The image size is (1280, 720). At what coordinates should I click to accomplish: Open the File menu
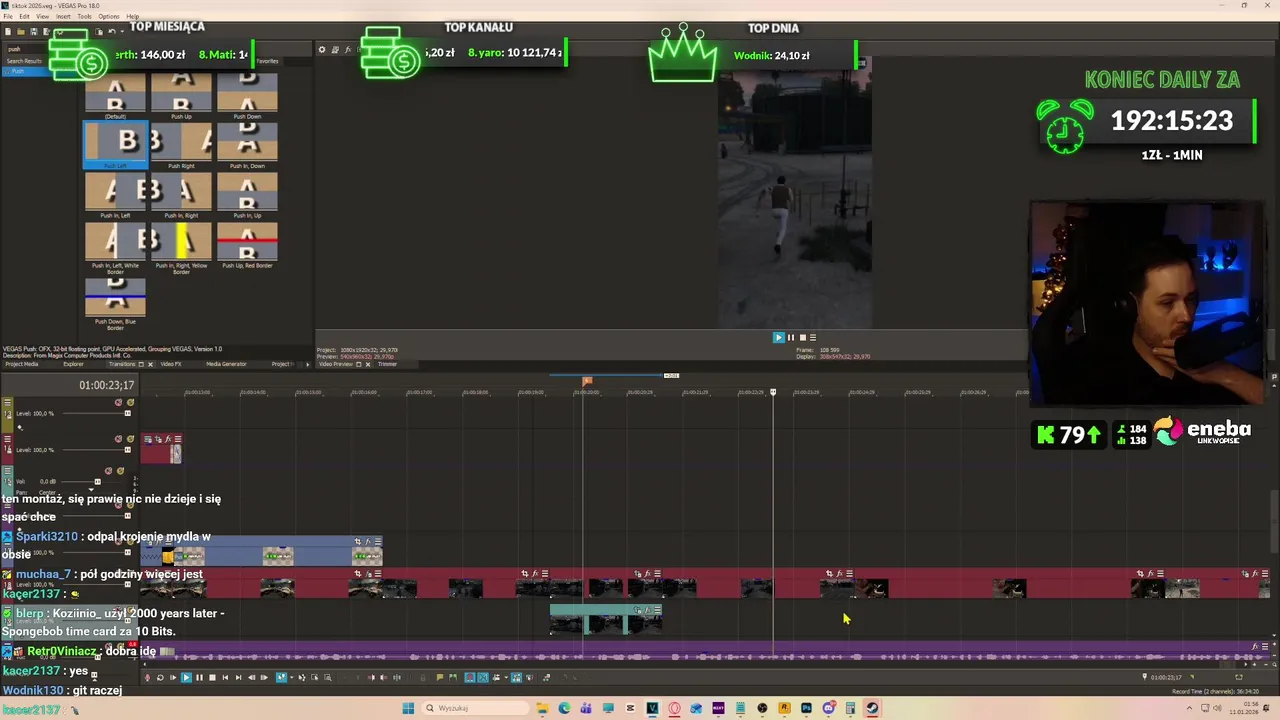click(x=8, y=17)
